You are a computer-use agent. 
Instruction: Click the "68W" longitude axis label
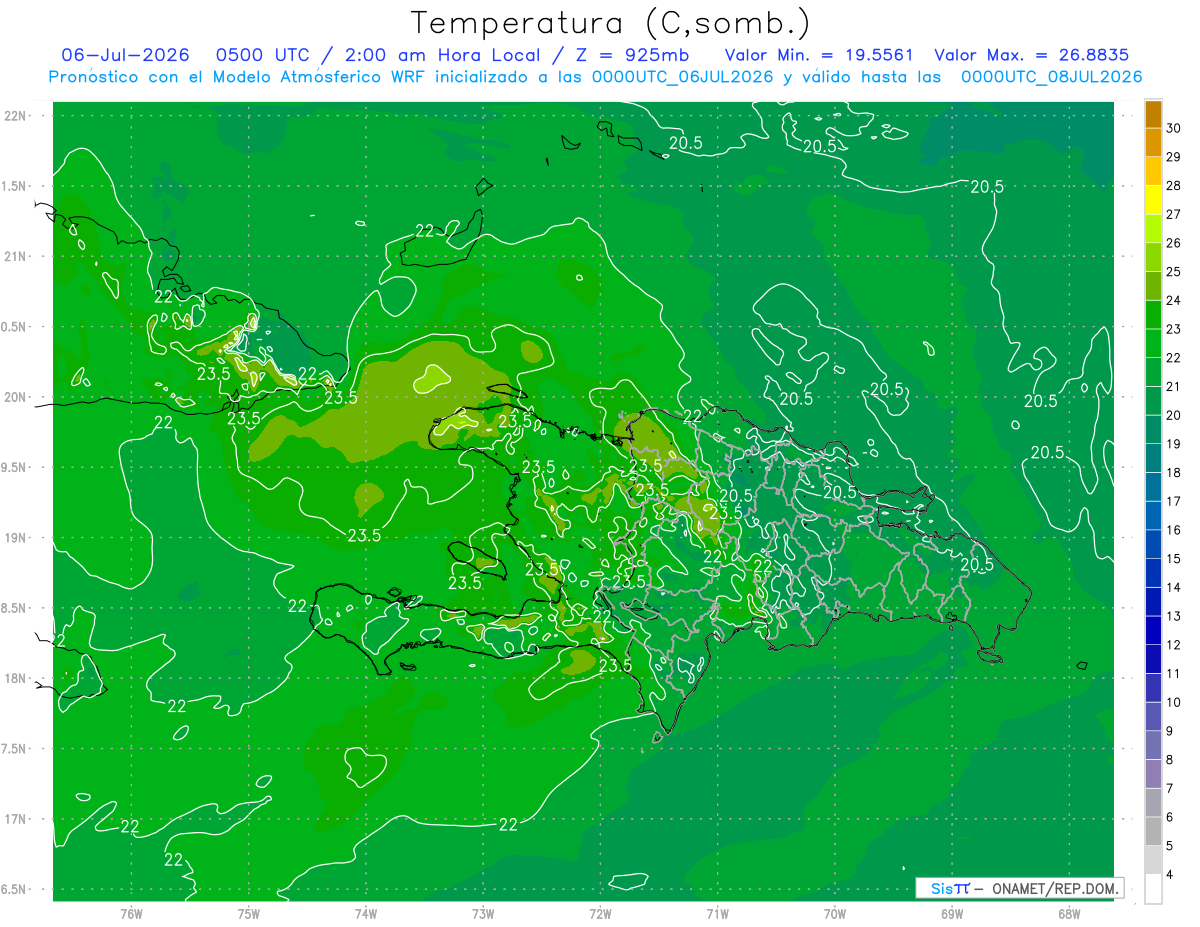point(1069,913)
